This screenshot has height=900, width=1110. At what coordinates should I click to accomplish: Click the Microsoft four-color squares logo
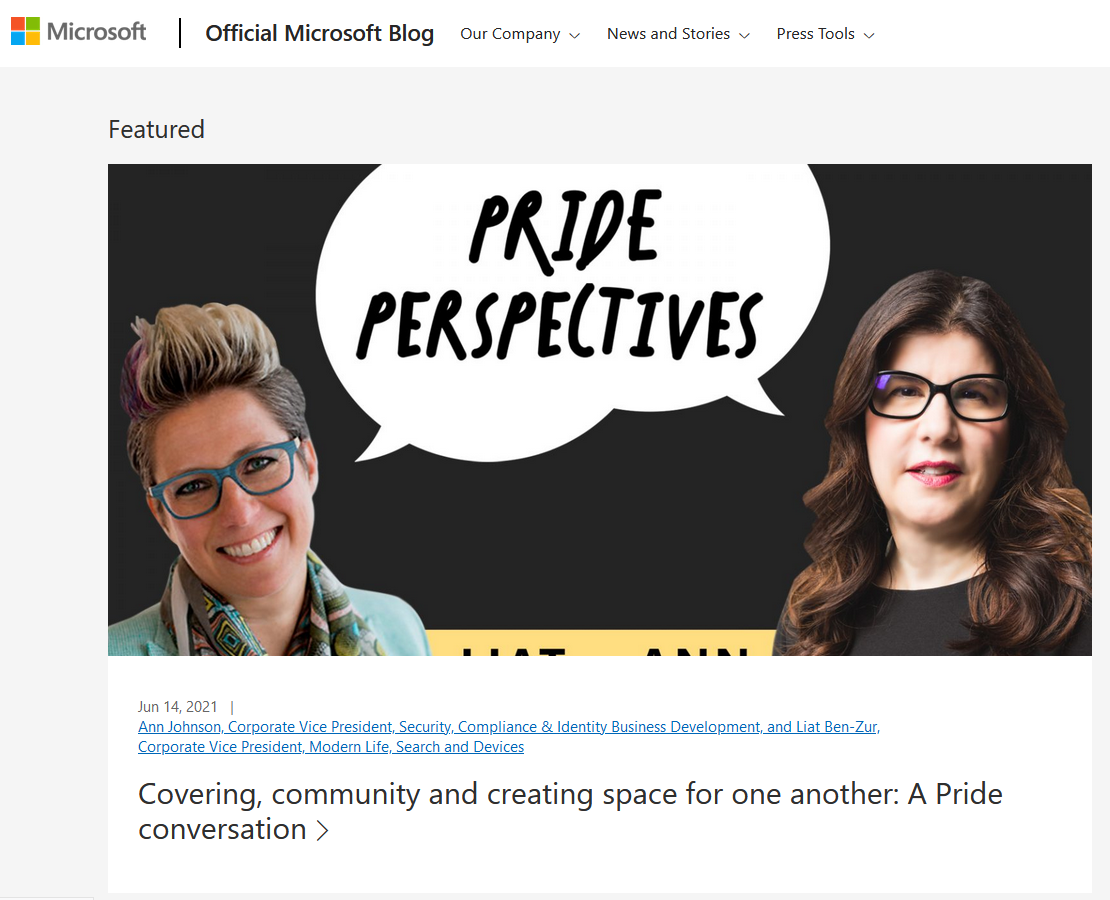(25, 31)
